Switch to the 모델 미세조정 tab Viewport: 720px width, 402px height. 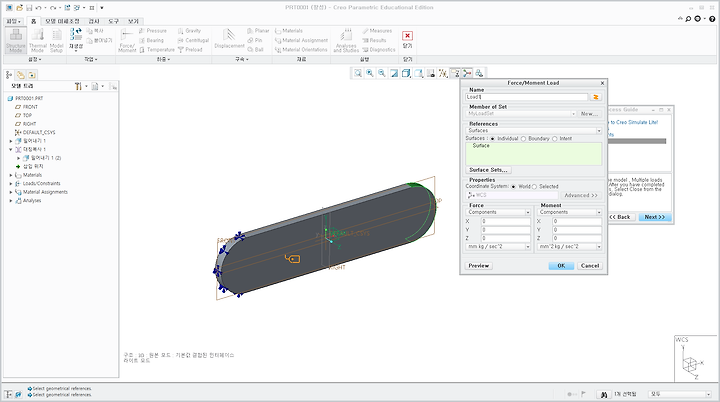(62, 21)
